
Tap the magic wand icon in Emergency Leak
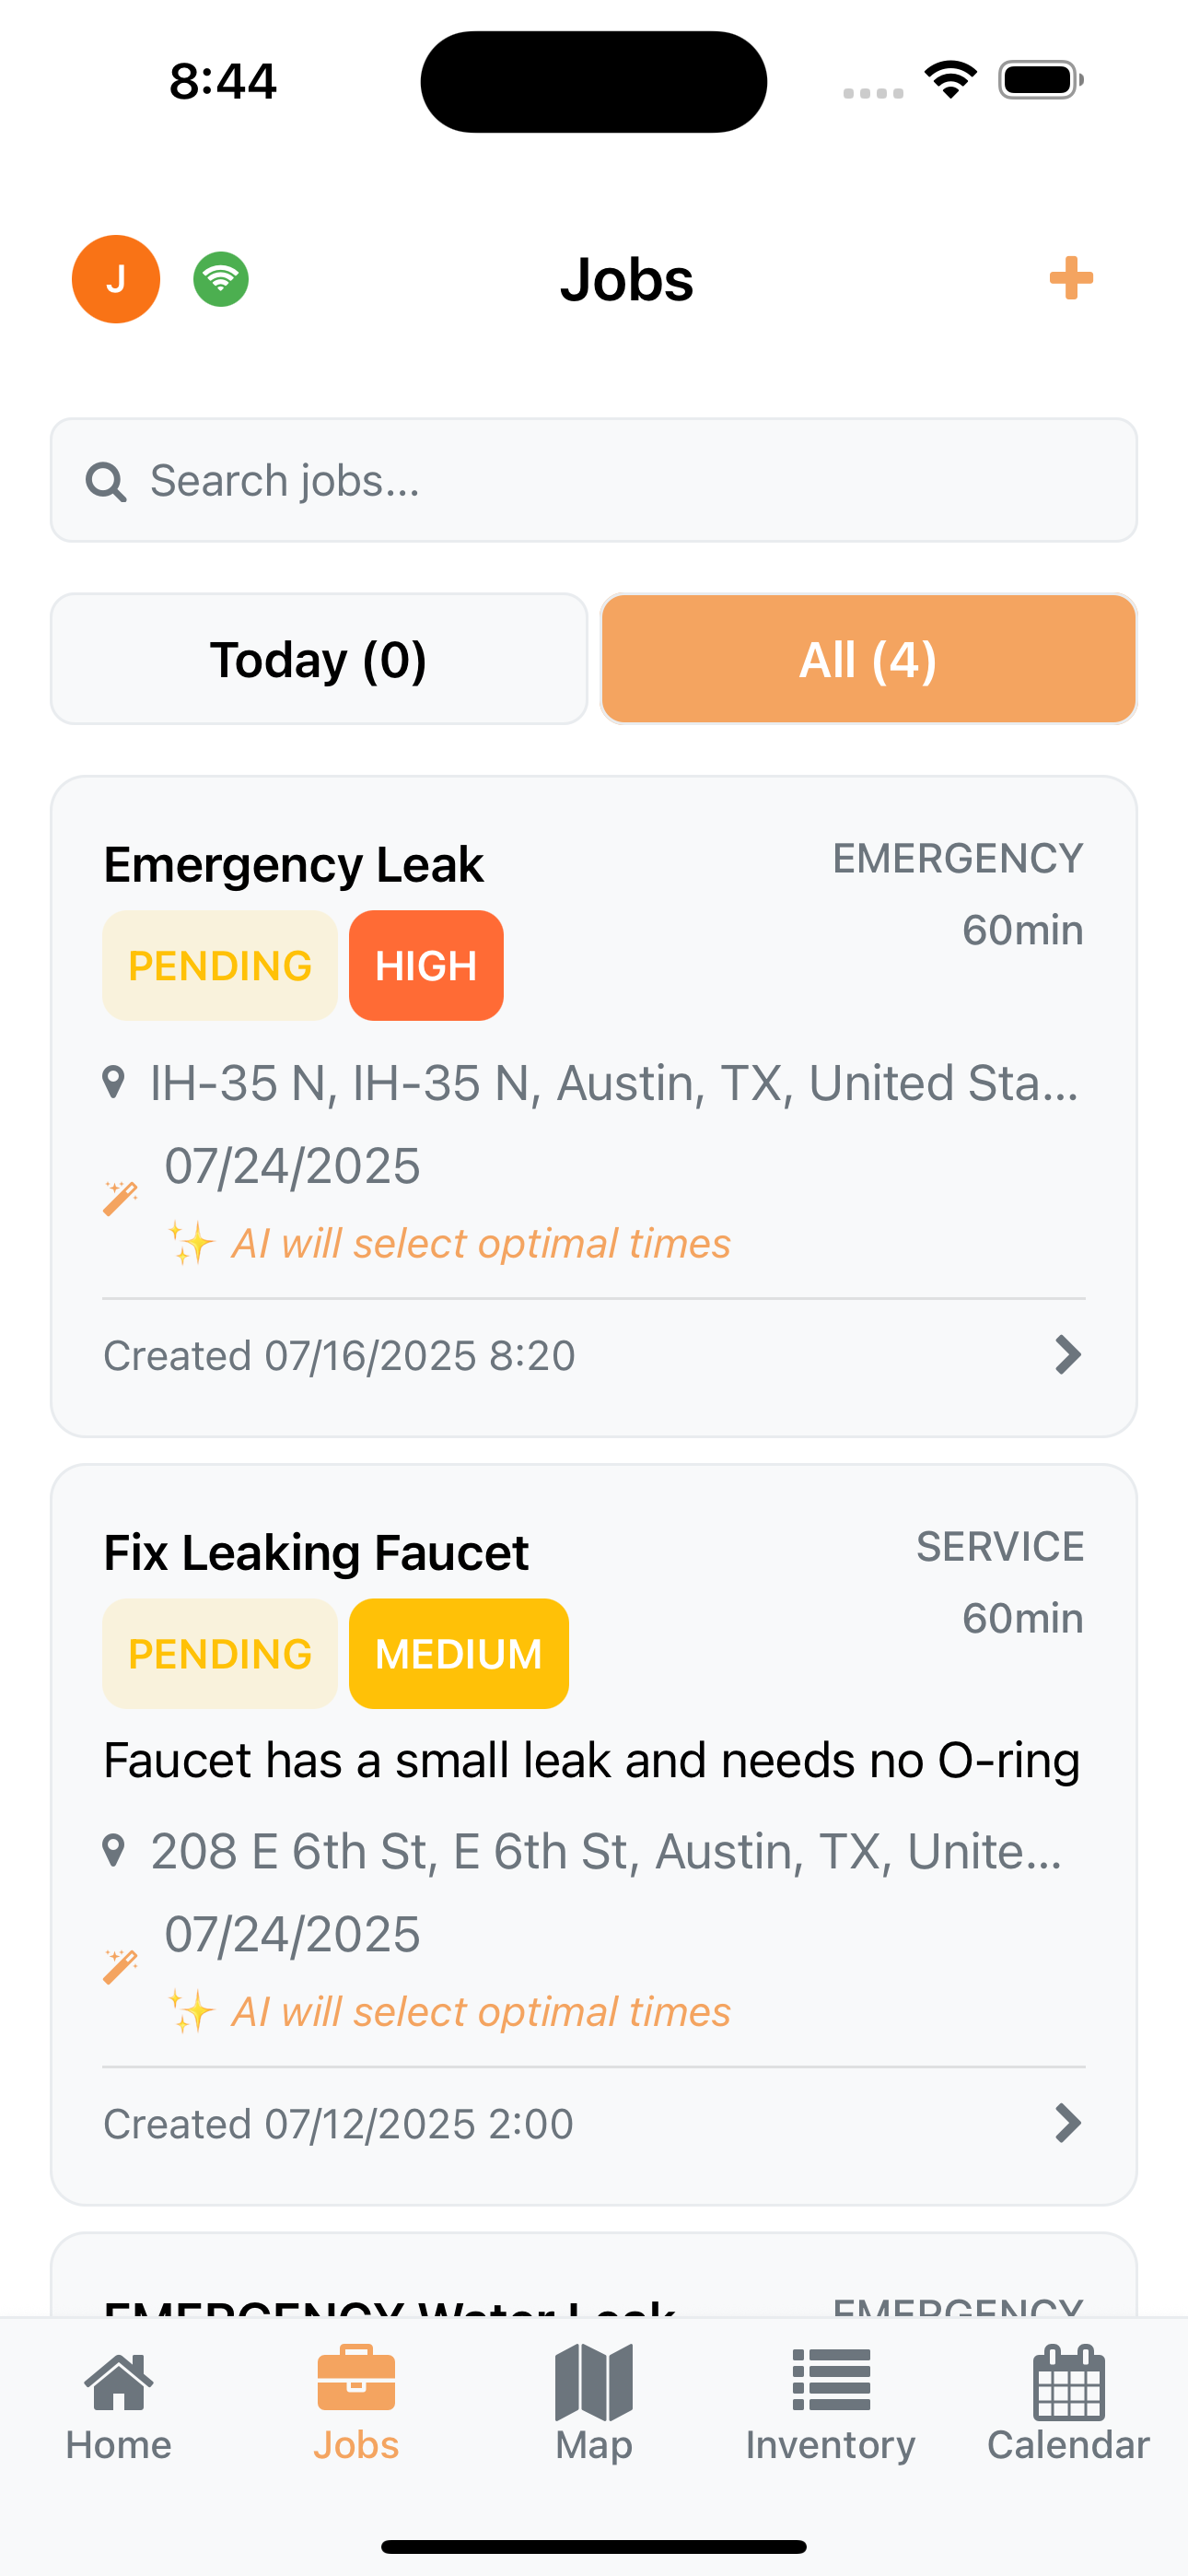click(x=120, y=1197)
